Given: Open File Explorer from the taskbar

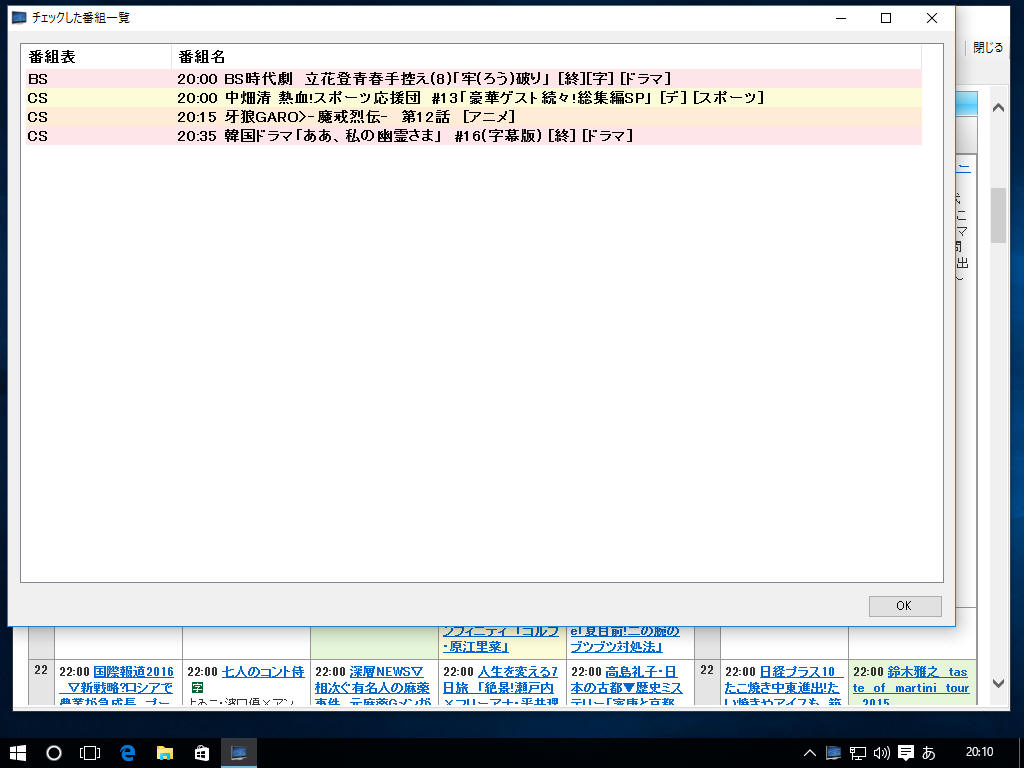Looking at the screenshot, I should (165, 753).
